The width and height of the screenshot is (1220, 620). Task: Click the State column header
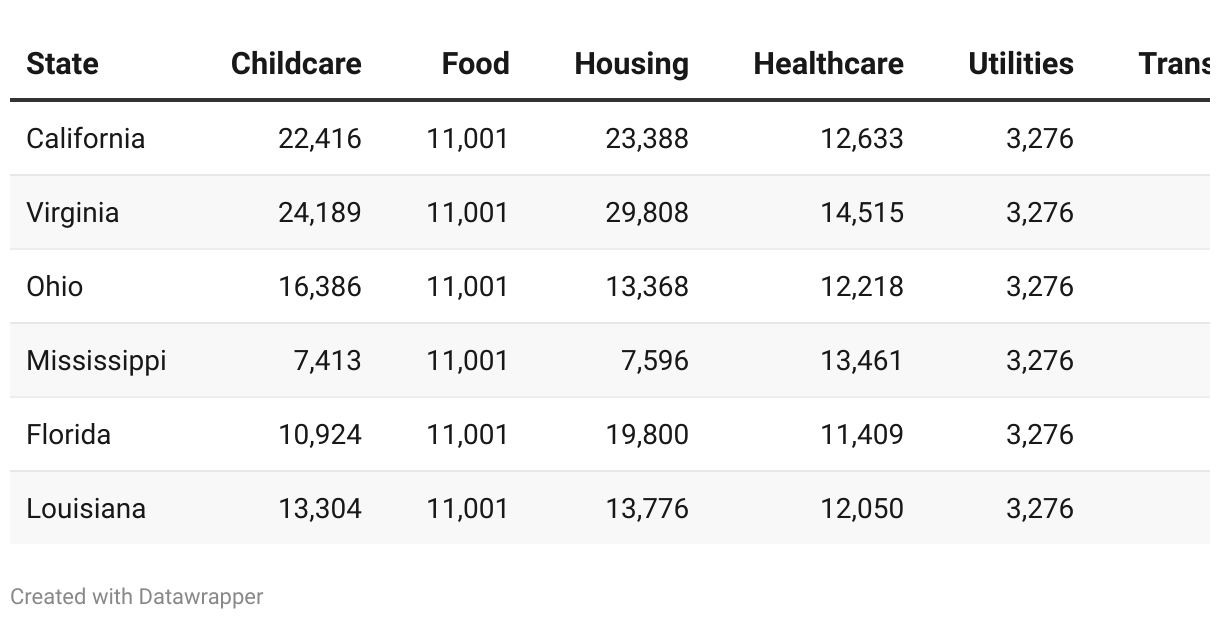(62, 64)
